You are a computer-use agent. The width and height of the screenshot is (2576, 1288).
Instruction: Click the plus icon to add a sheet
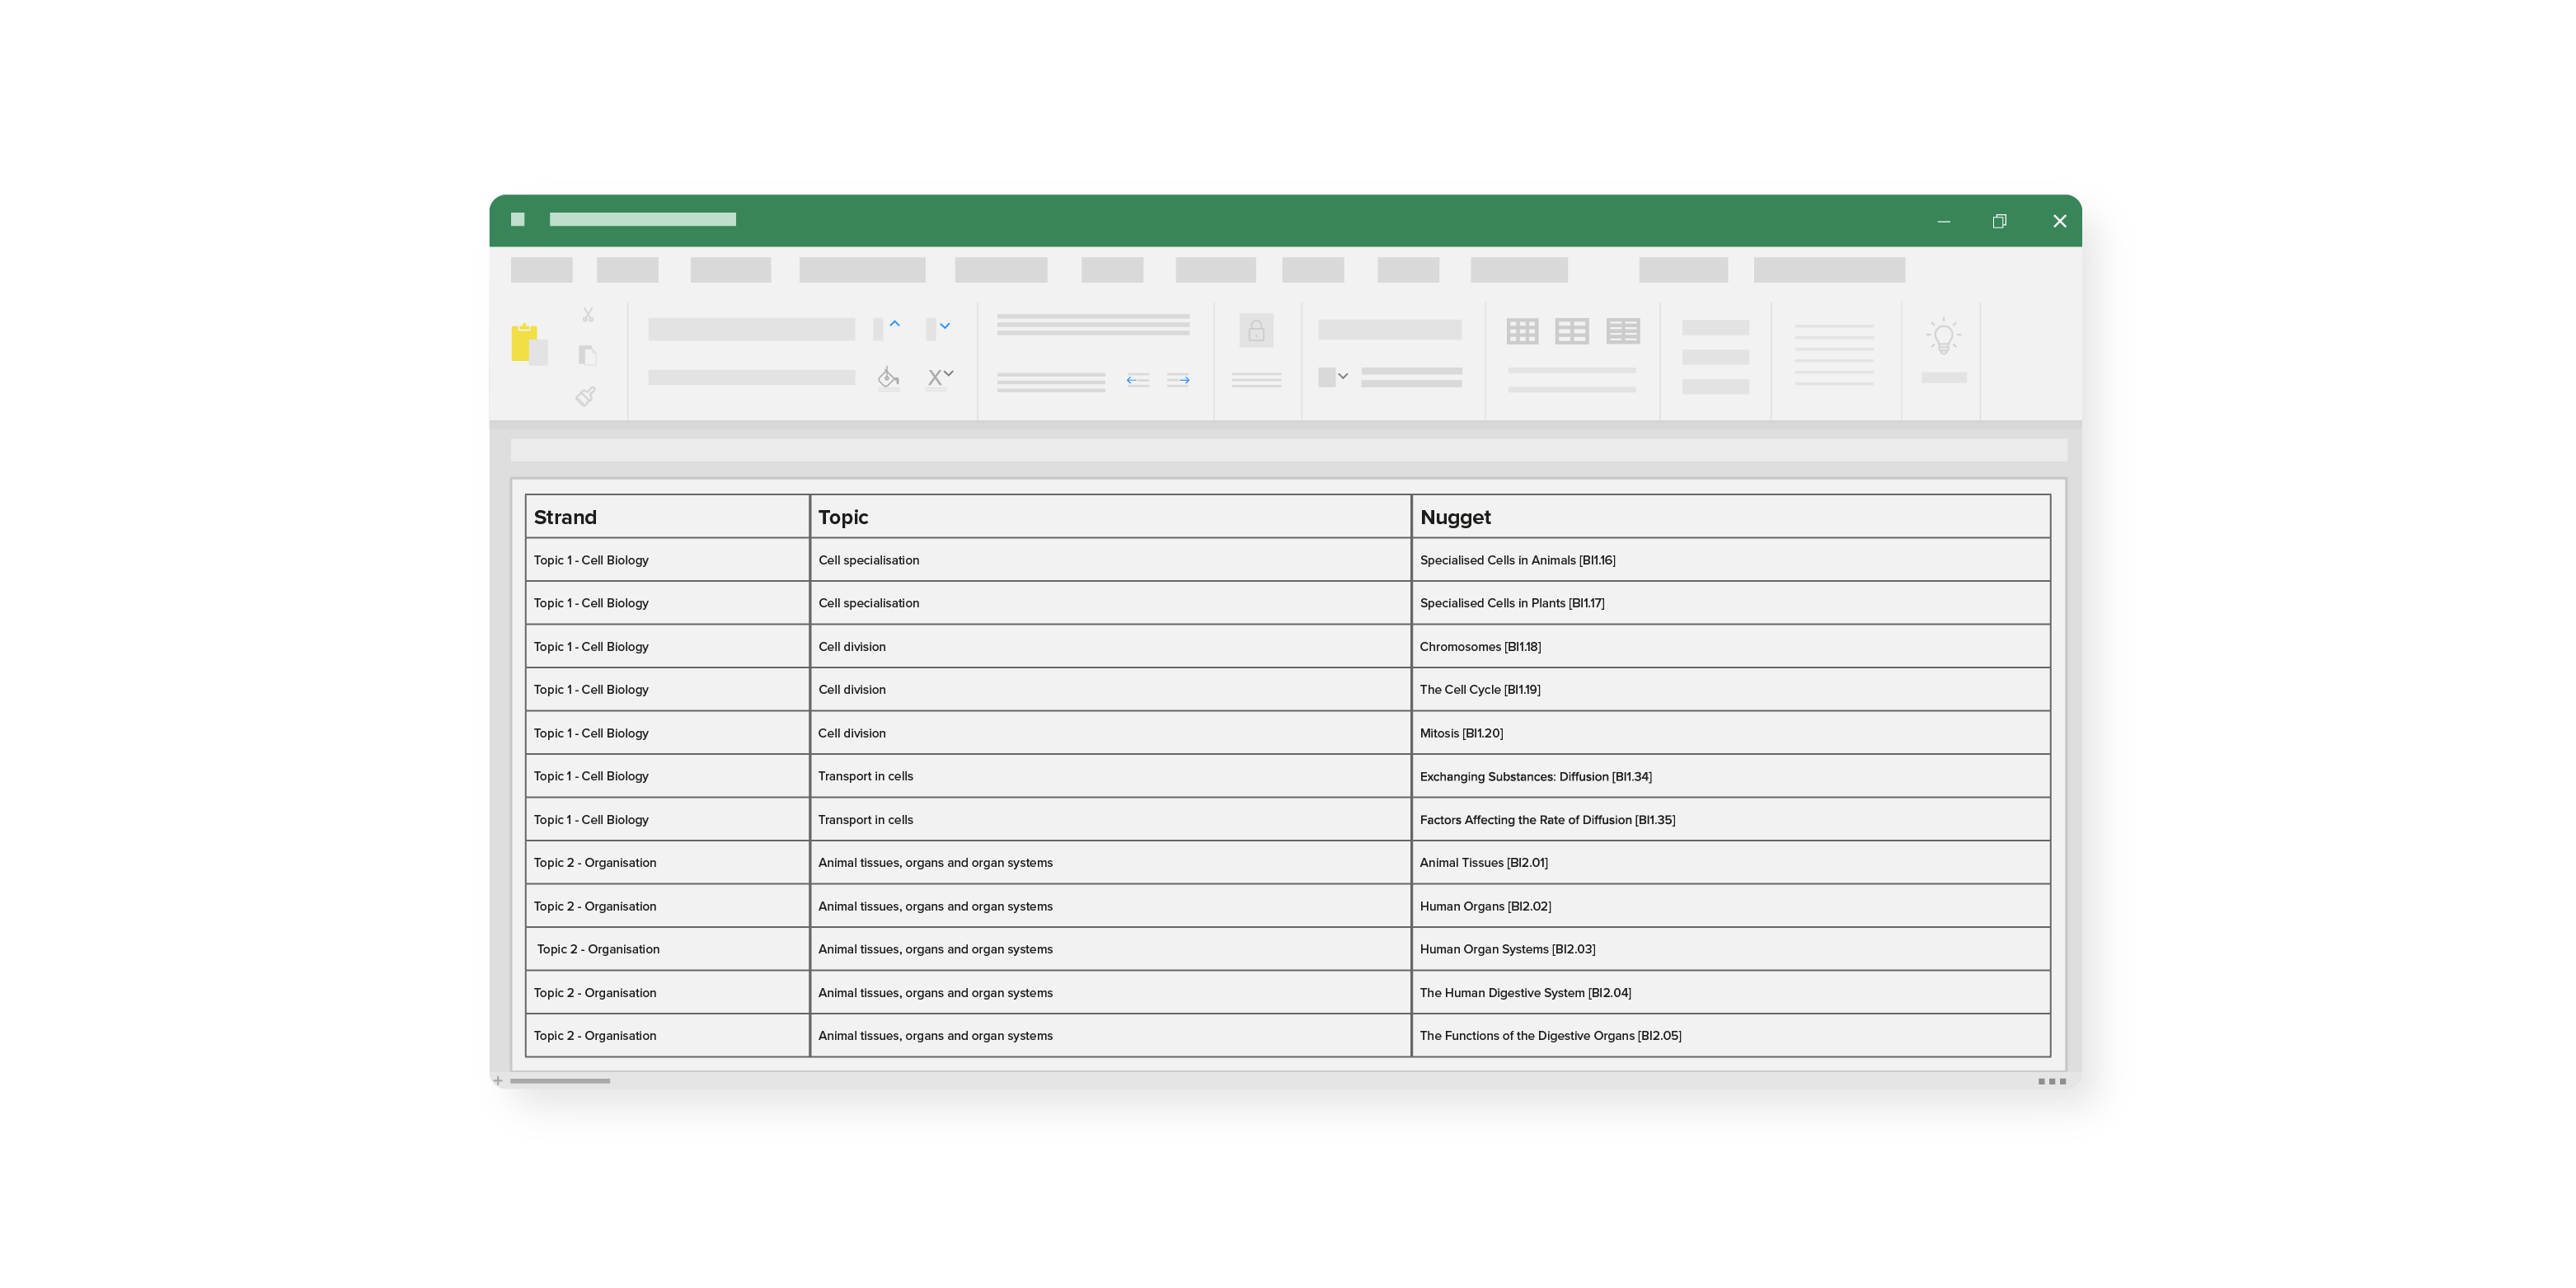[x=498, y=1081]
